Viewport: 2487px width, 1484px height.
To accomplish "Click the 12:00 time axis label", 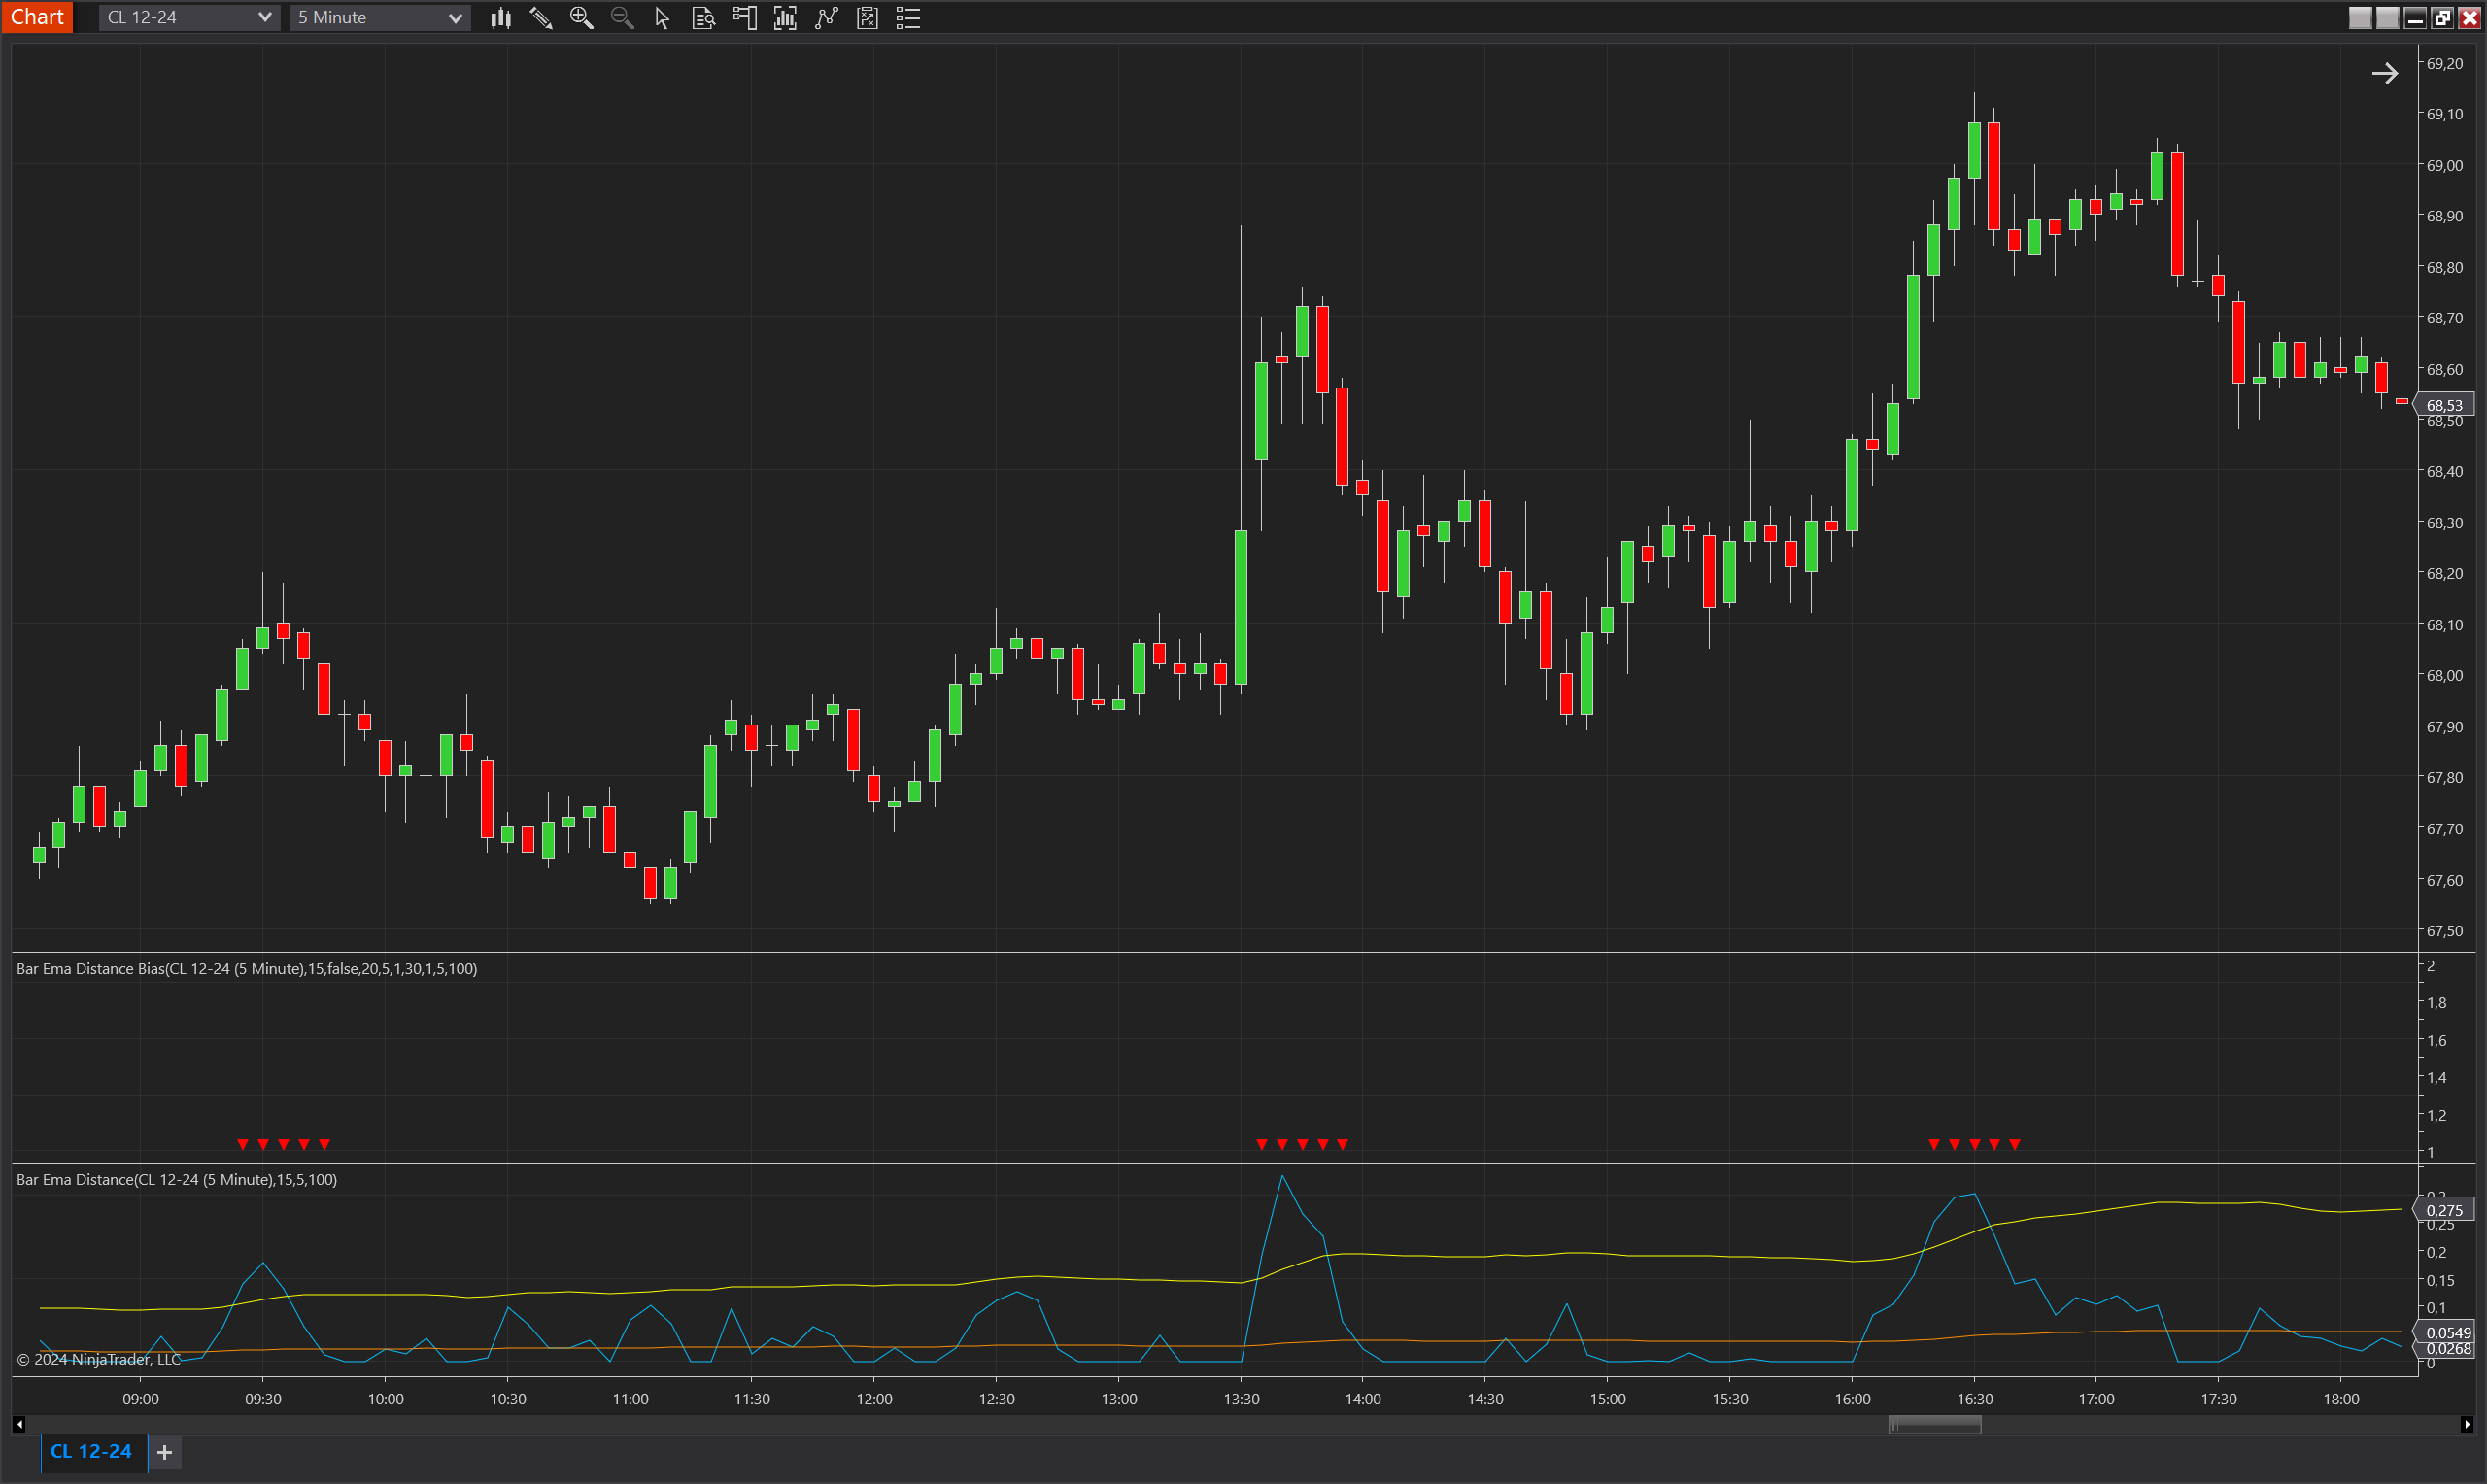I will pos(874,1399).
